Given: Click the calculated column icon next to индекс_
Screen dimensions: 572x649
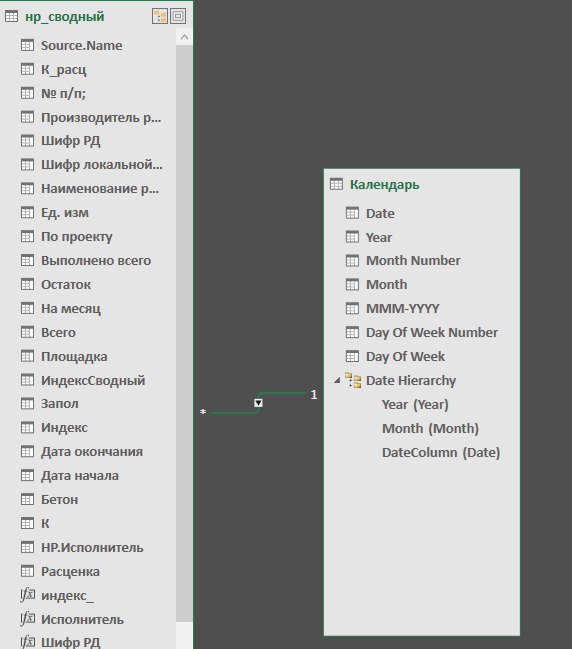Looking at the screenshot, I should 28,595.
